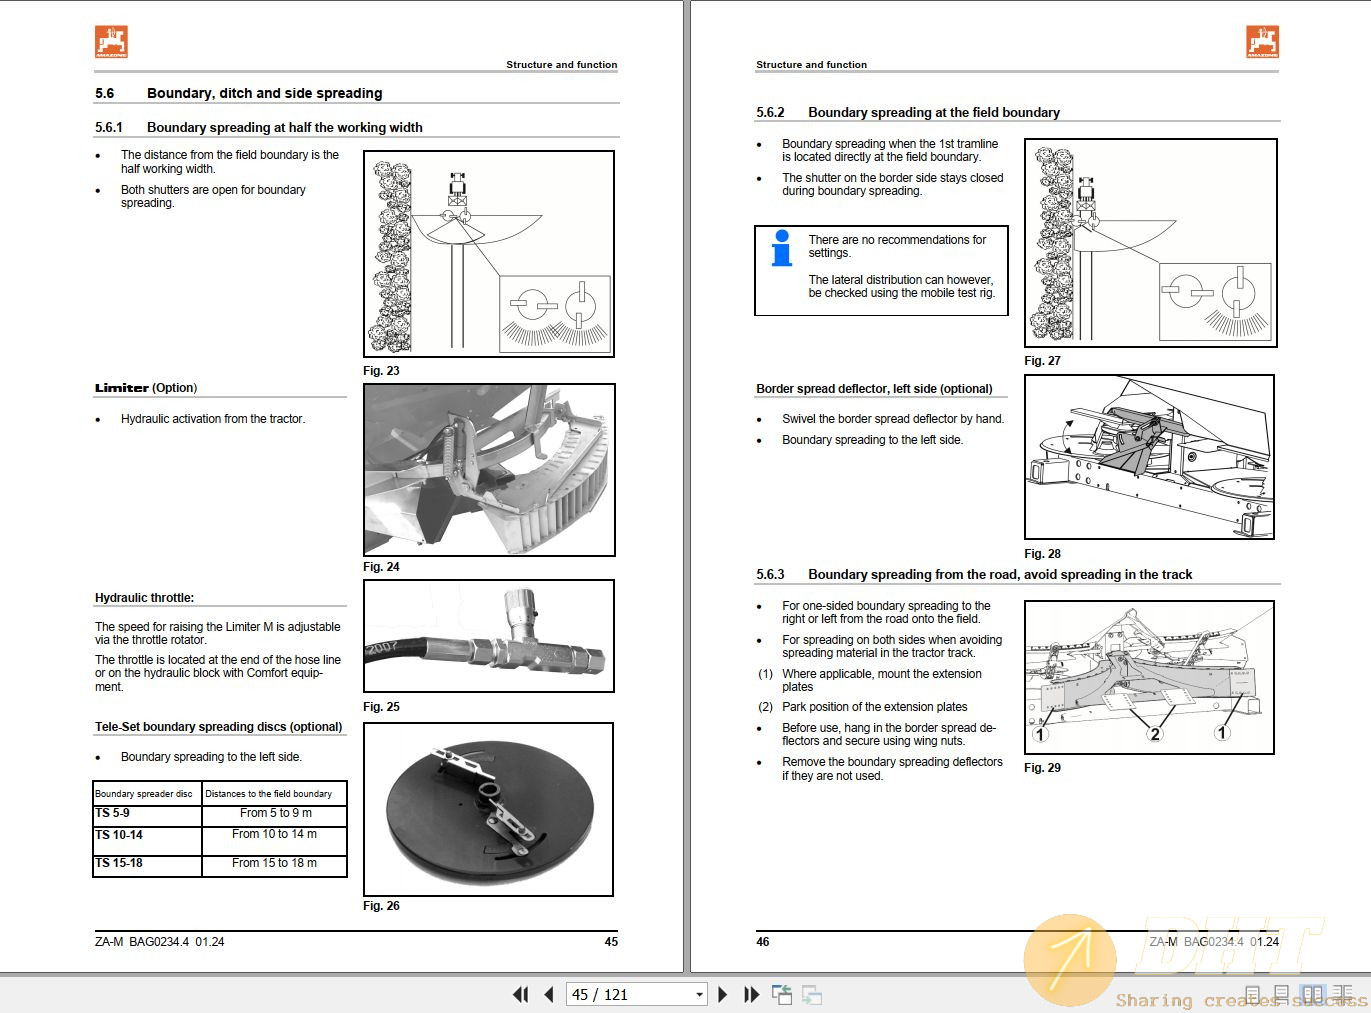Click the Fig. 24 Limiter photo
1371x1013 pixels.
(x=489, y=470)
